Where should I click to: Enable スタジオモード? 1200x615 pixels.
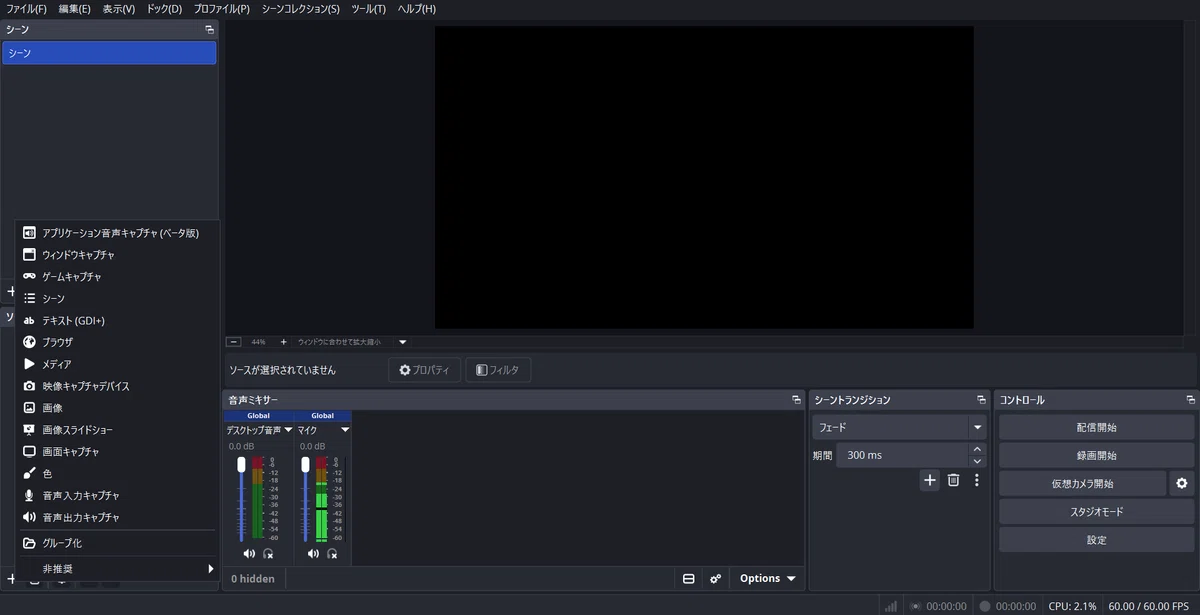(x=1097, y=511)
